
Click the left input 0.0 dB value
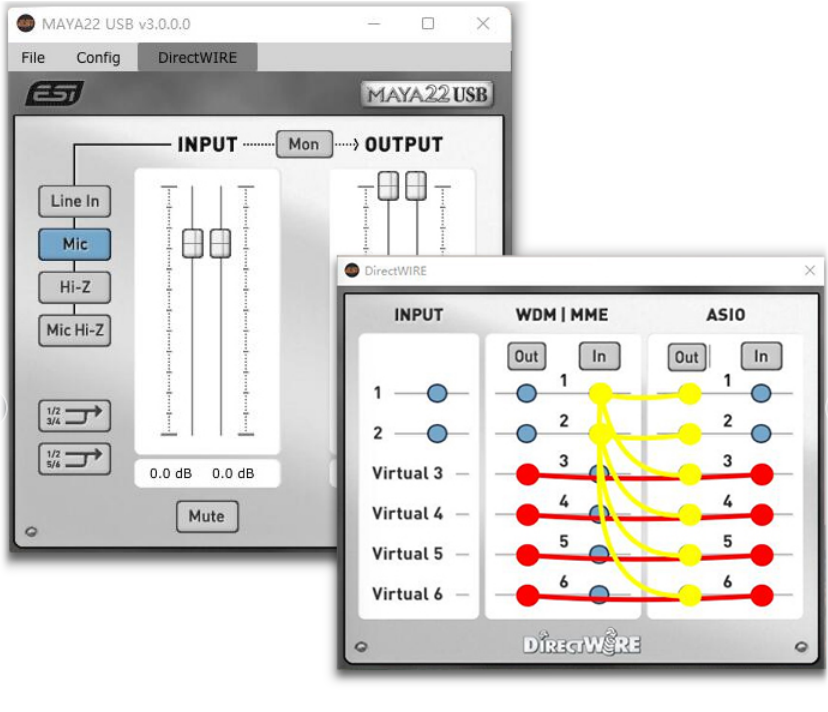[171, 473]
